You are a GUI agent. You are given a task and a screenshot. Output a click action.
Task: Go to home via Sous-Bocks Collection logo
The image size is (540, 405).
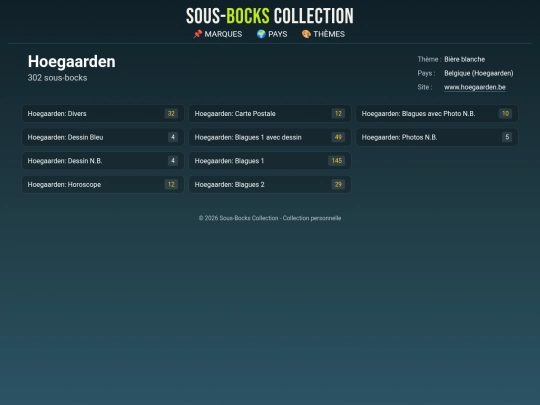coord(270,16)
